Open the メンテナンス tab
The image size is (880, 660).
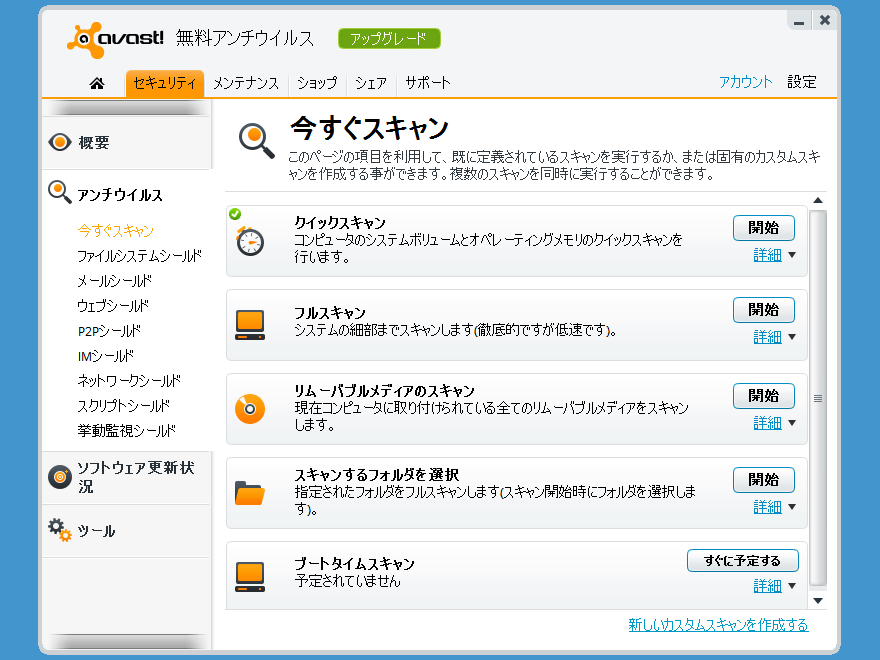(x=246, y=84)
